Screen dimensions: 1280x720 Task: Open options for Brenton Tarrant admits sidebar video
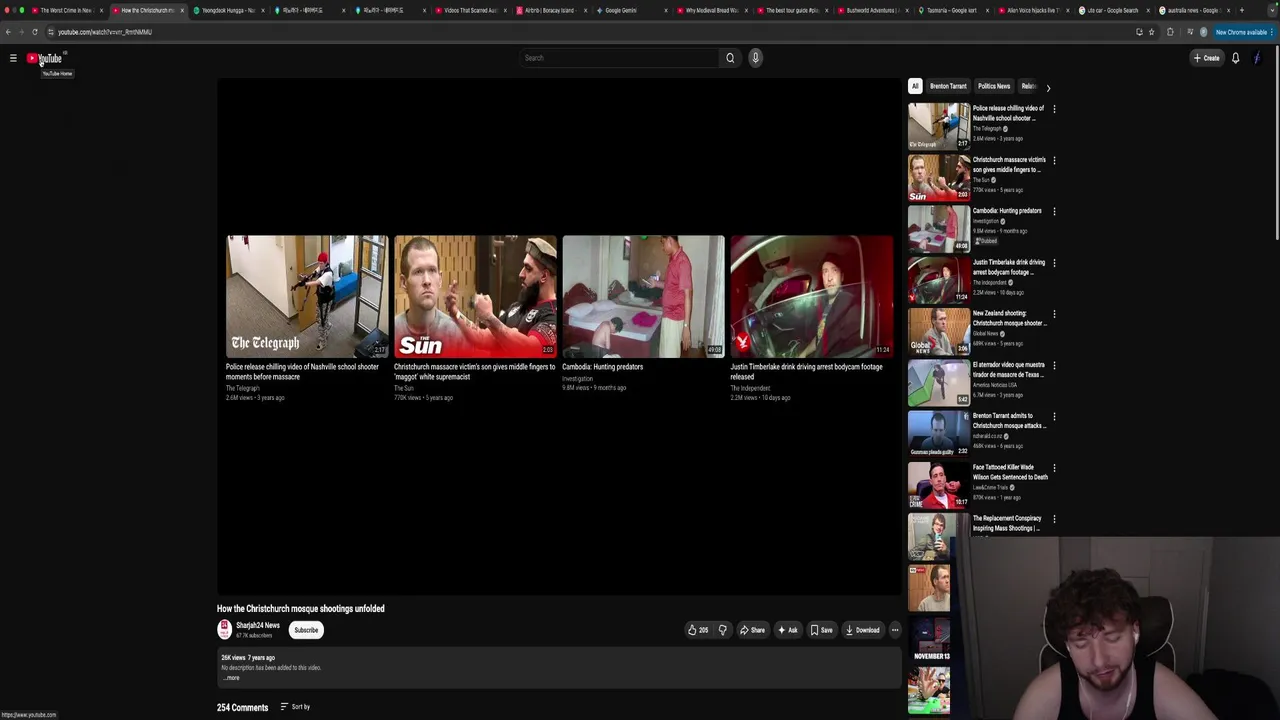click(x=1054, y=416)
